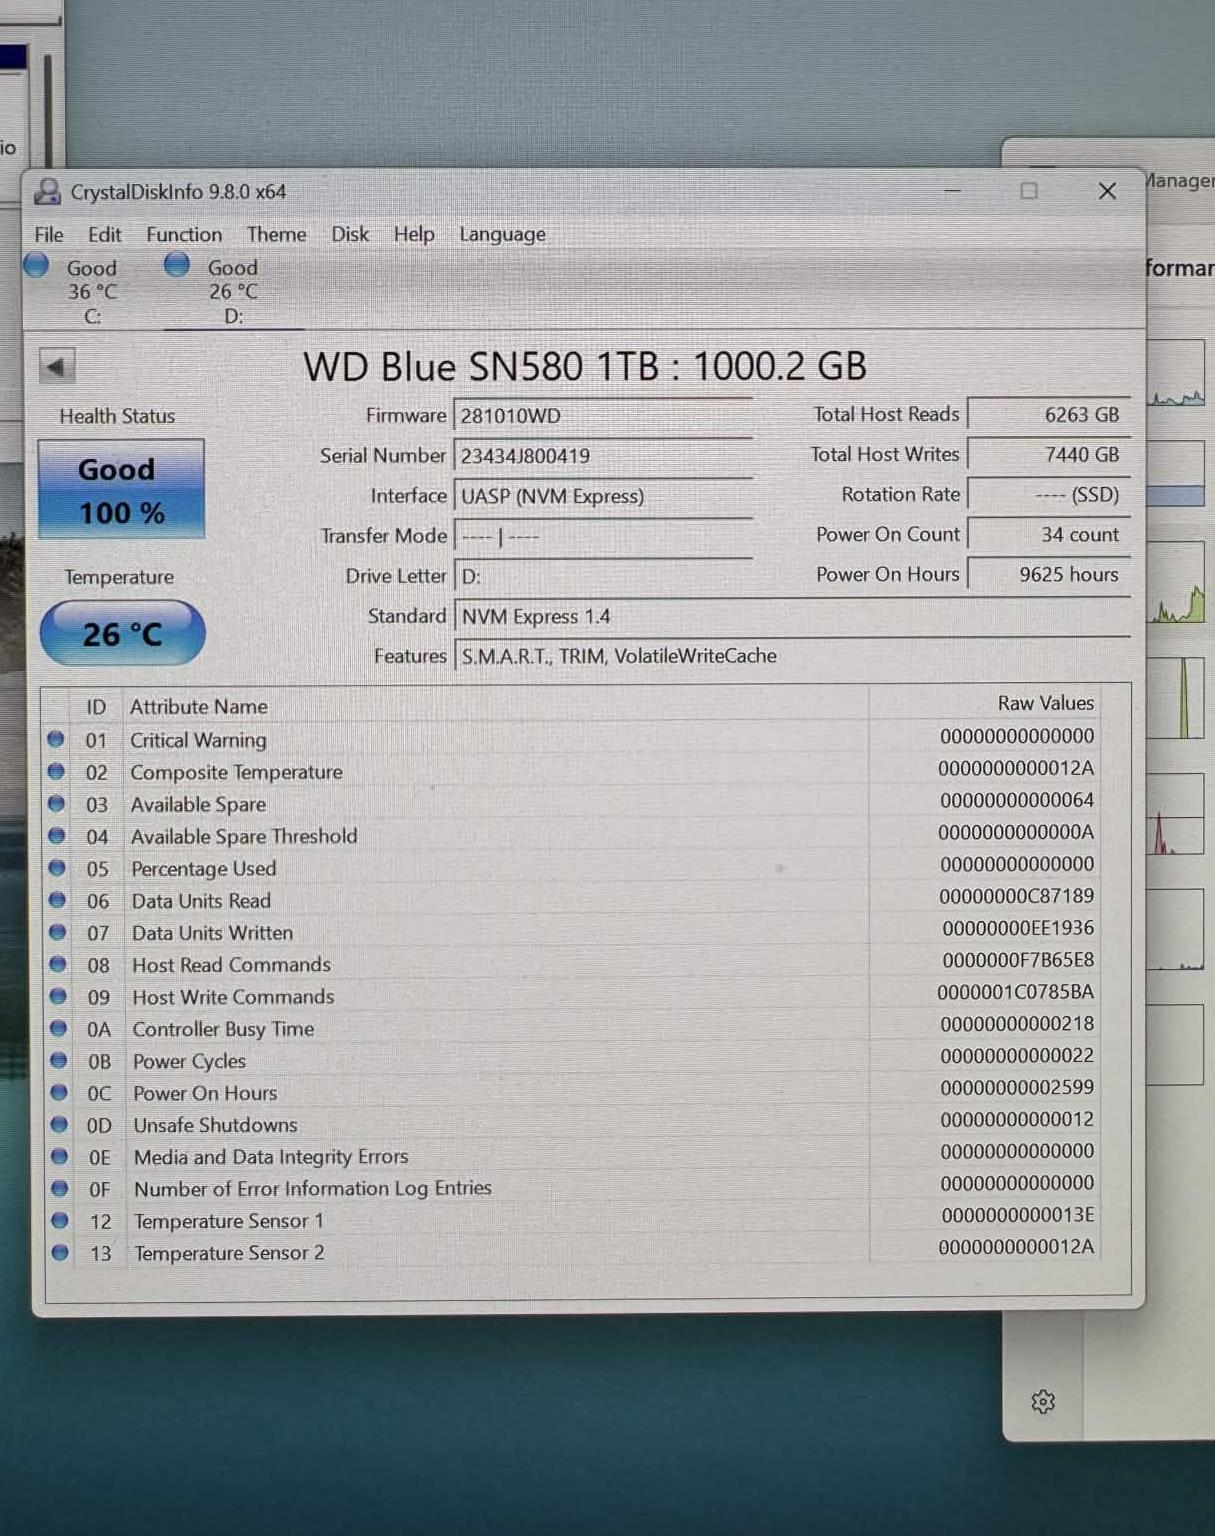Click the Raw Values column header
Viewport: 1215px width, 1536px height.
point(1045,703)
